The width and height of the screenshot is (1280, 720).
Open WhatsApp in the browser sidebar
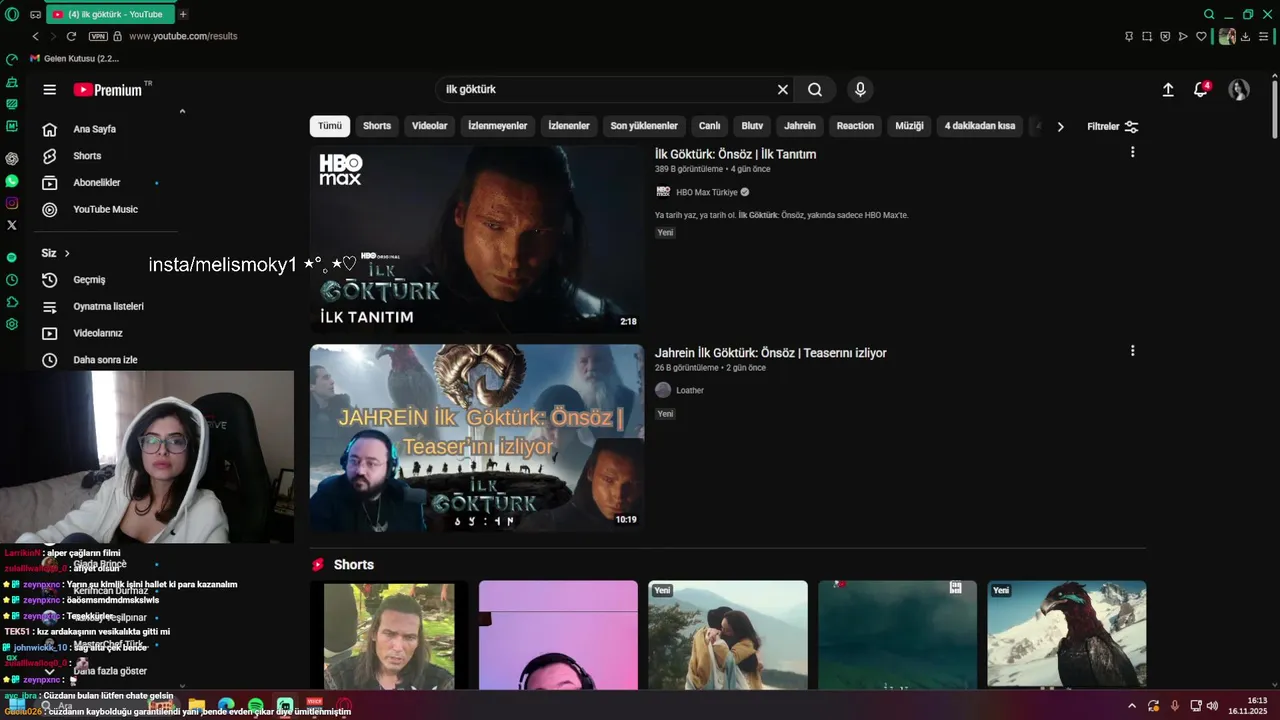pyautogui.click(x=12, y=181)
